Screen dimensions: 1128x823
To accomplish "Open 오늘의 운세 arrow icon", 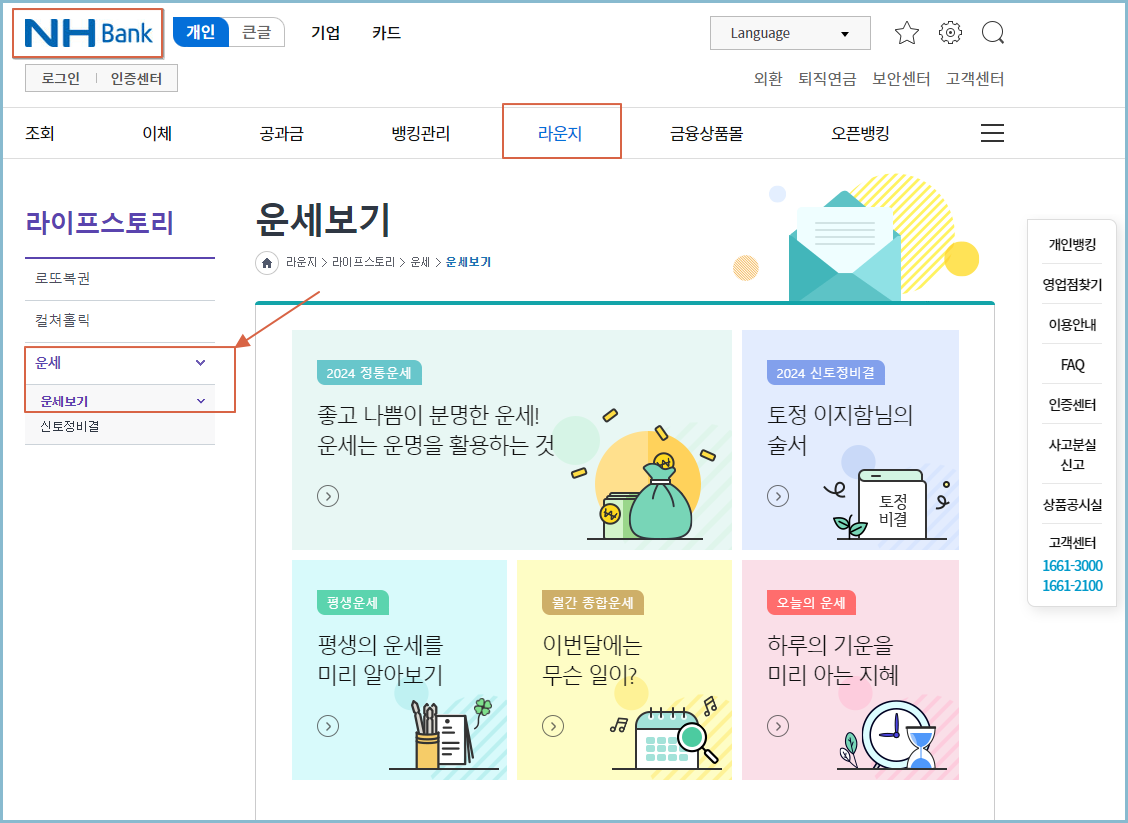I will point(778,726).
